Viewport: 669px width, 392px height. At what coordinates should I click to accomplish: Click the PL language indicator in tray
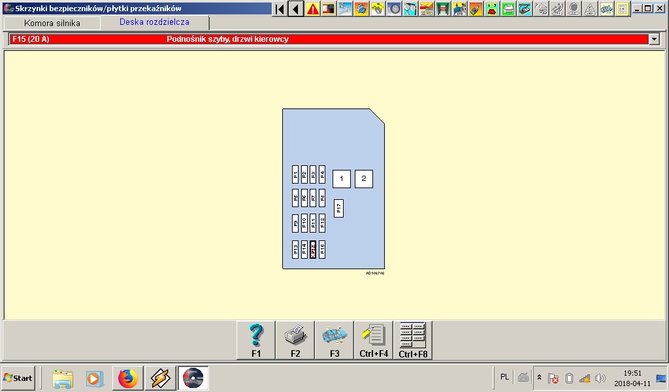point(504,377)
